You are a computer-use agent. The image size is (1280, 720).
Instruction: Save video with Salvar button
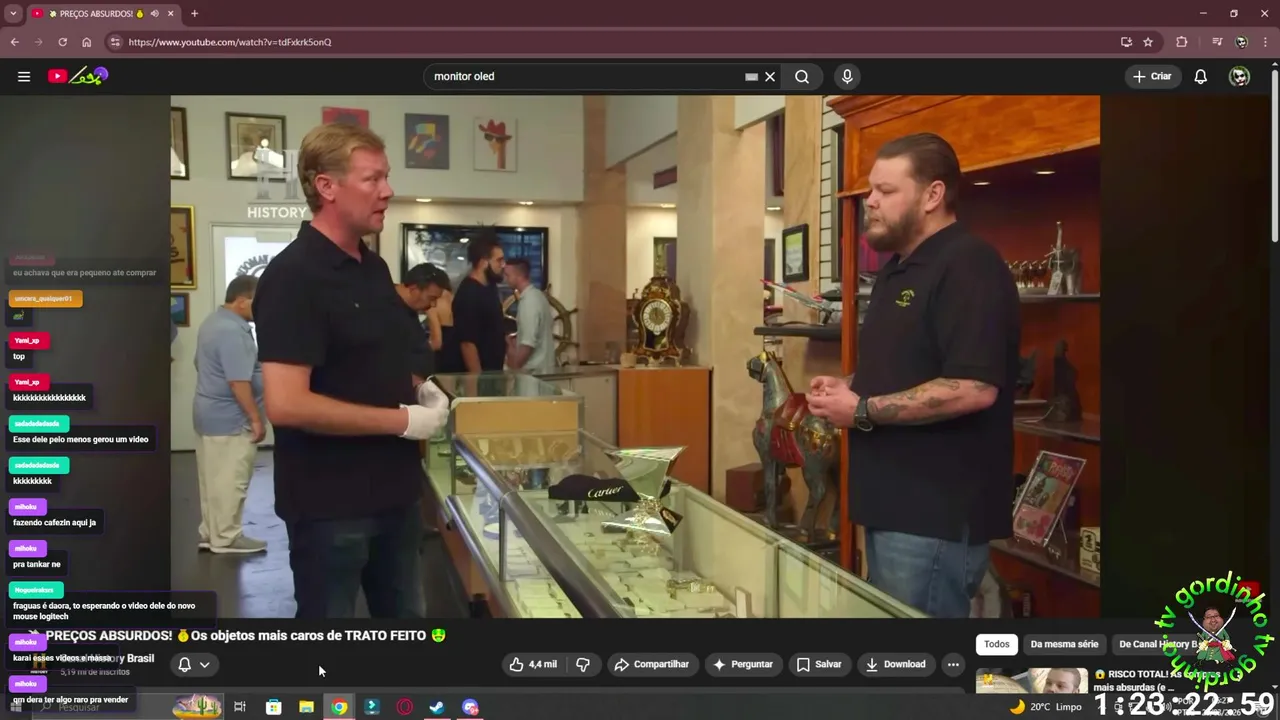coord(819,664)
